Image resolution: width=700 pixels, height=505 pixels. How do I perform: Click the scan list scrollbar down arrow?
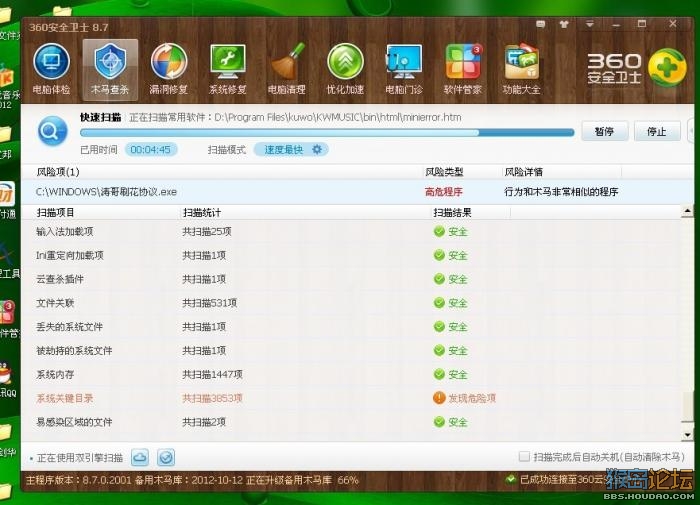[688, 434]
